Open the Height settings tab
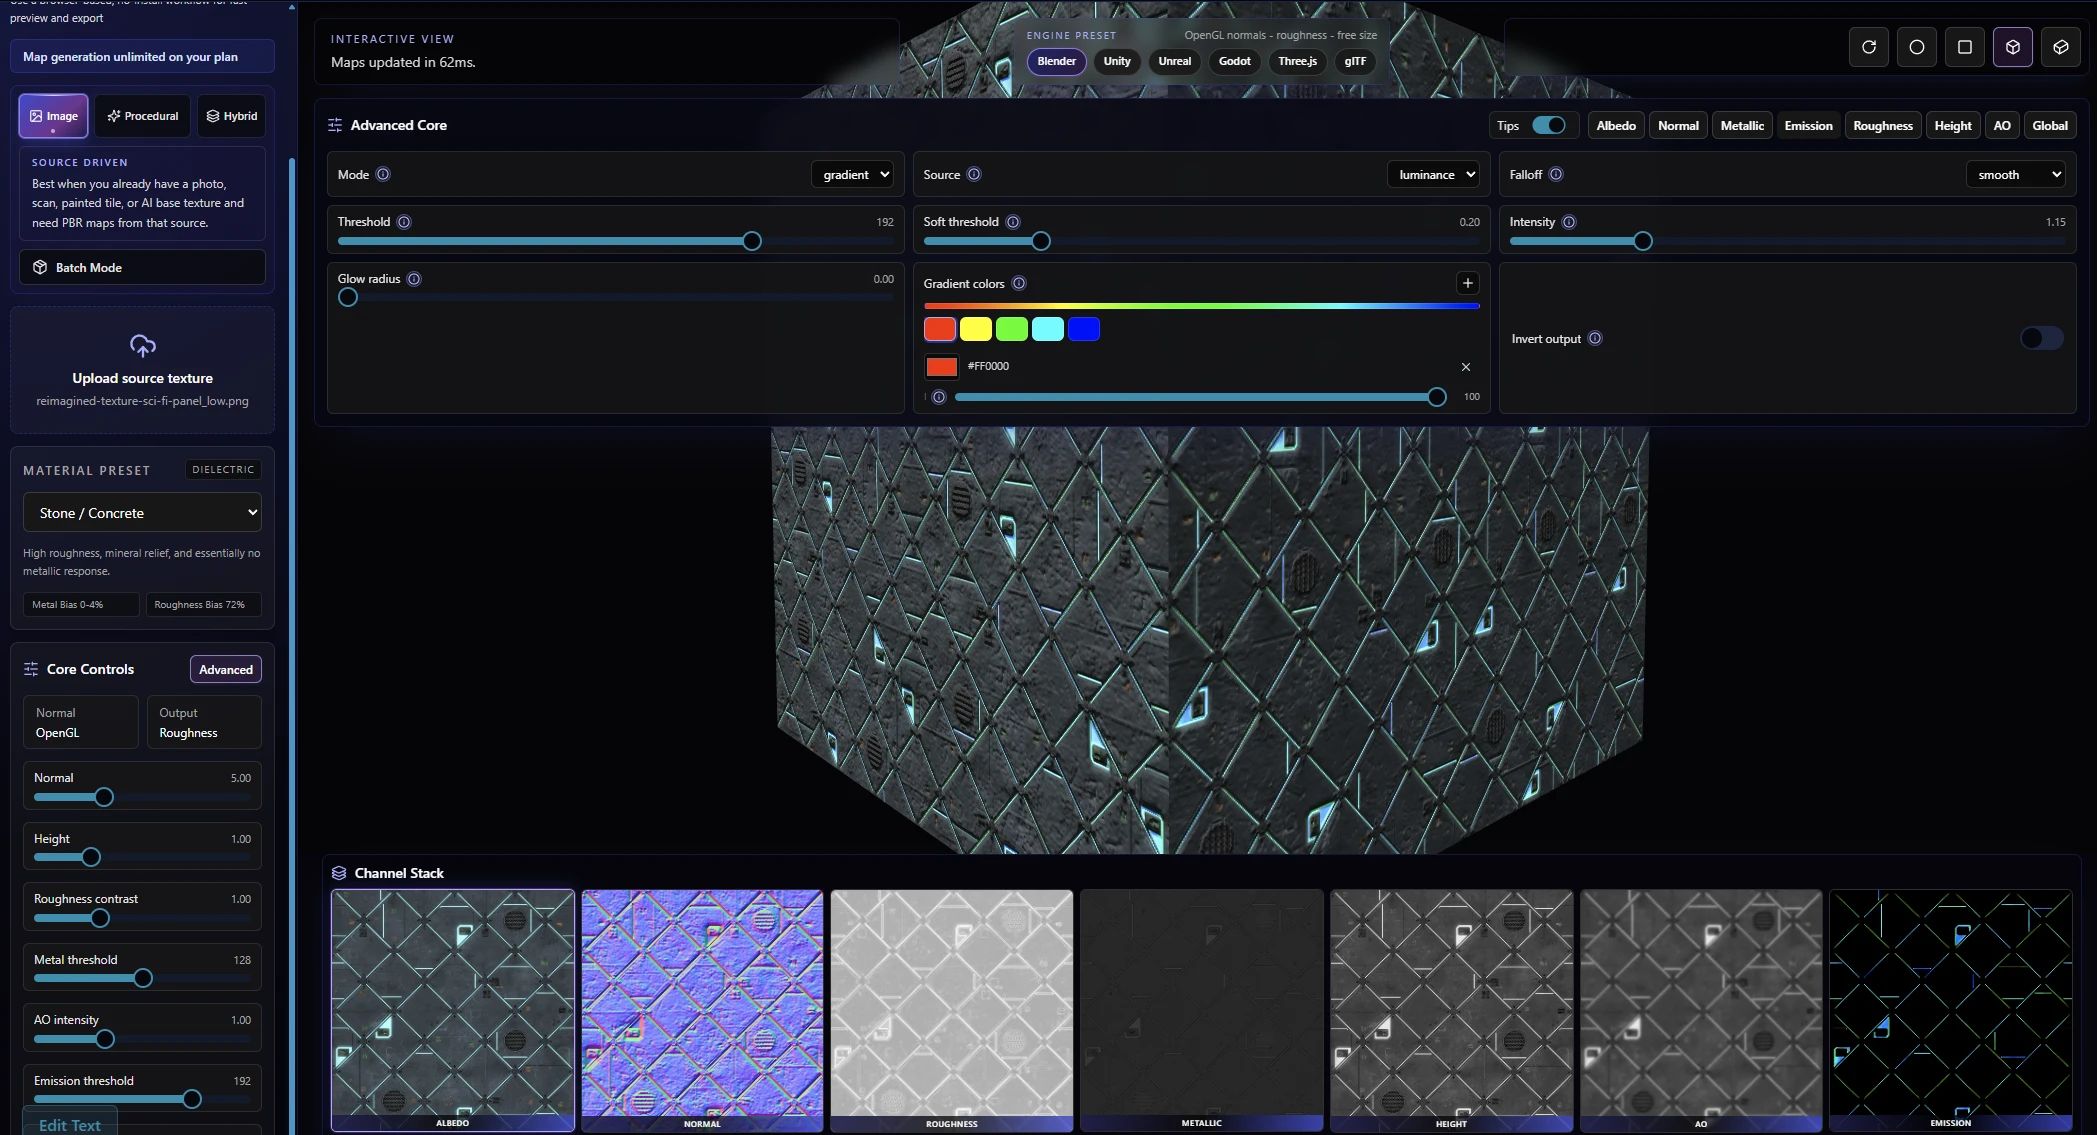 (x=1953, y=125)
